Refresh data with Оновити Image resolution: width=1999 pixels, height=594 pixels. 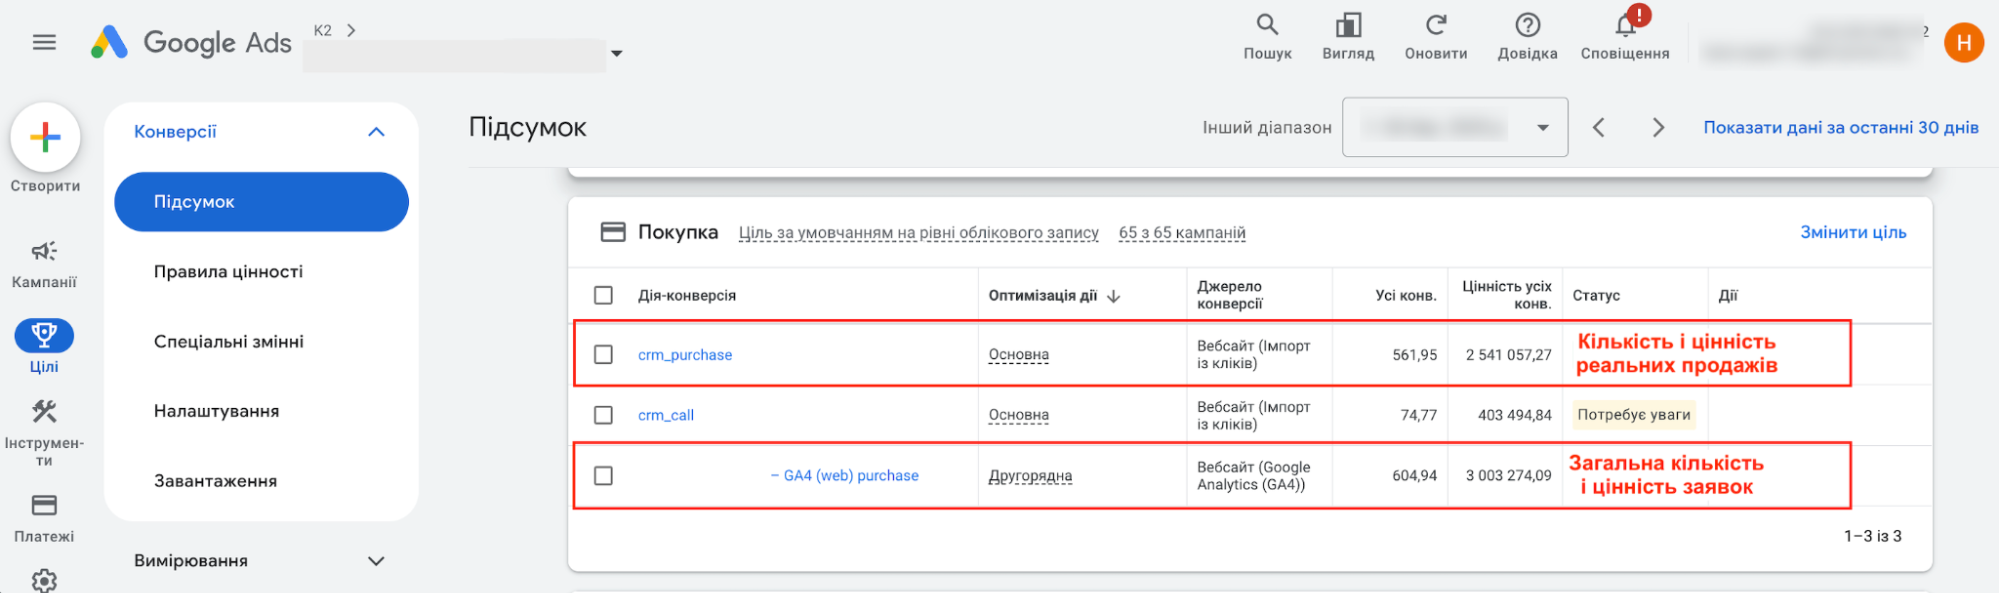(1436, 37)
